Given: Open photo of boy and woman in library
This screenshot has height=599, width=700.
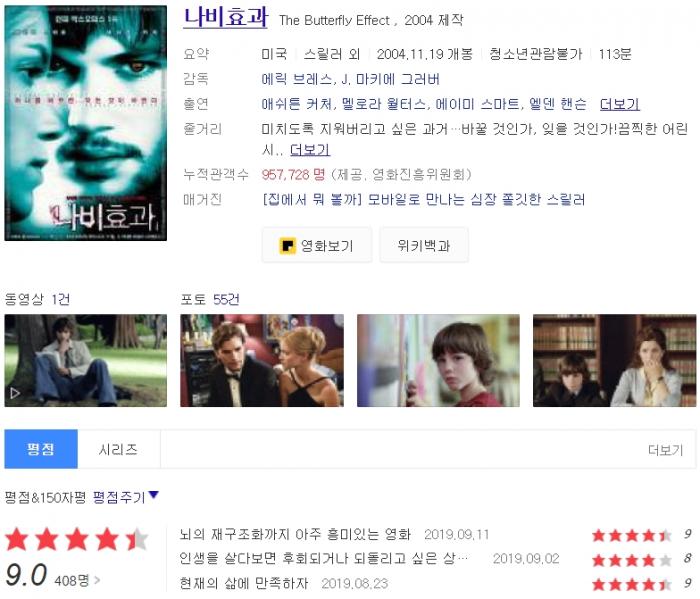Looking at the screenshot, I should click(614, 360).
